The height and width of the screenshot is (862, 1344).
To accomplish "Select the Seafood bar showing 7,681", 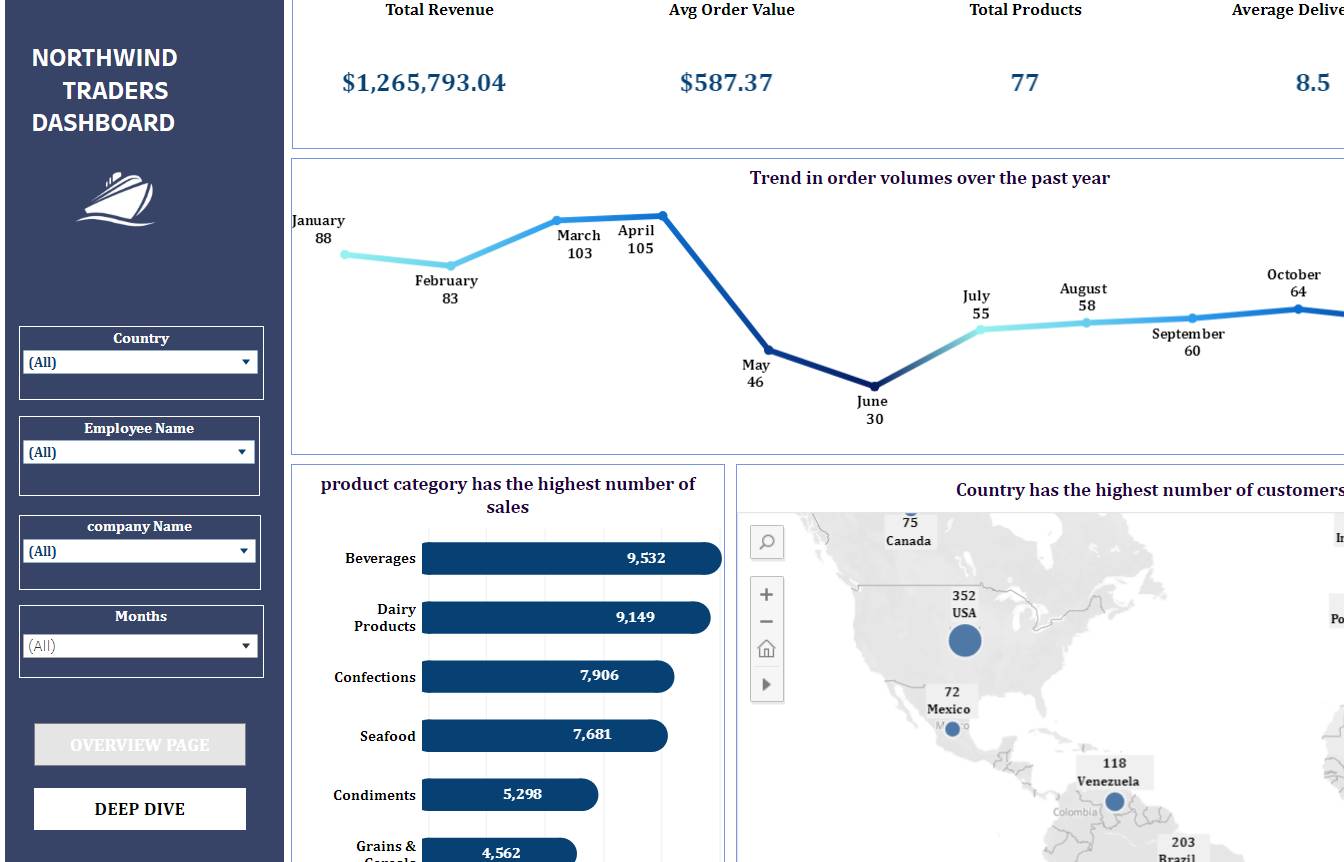I will 544,735.
